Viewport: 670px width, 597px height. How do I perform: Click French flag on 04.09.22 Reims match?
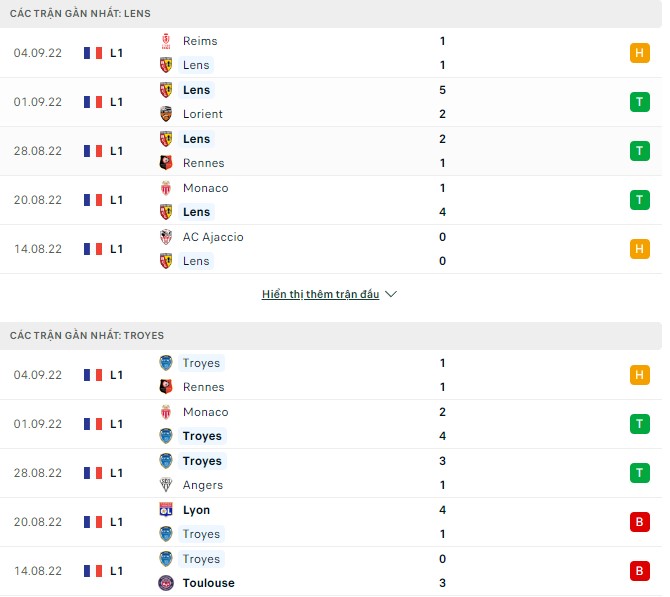(x=93, y=53)
